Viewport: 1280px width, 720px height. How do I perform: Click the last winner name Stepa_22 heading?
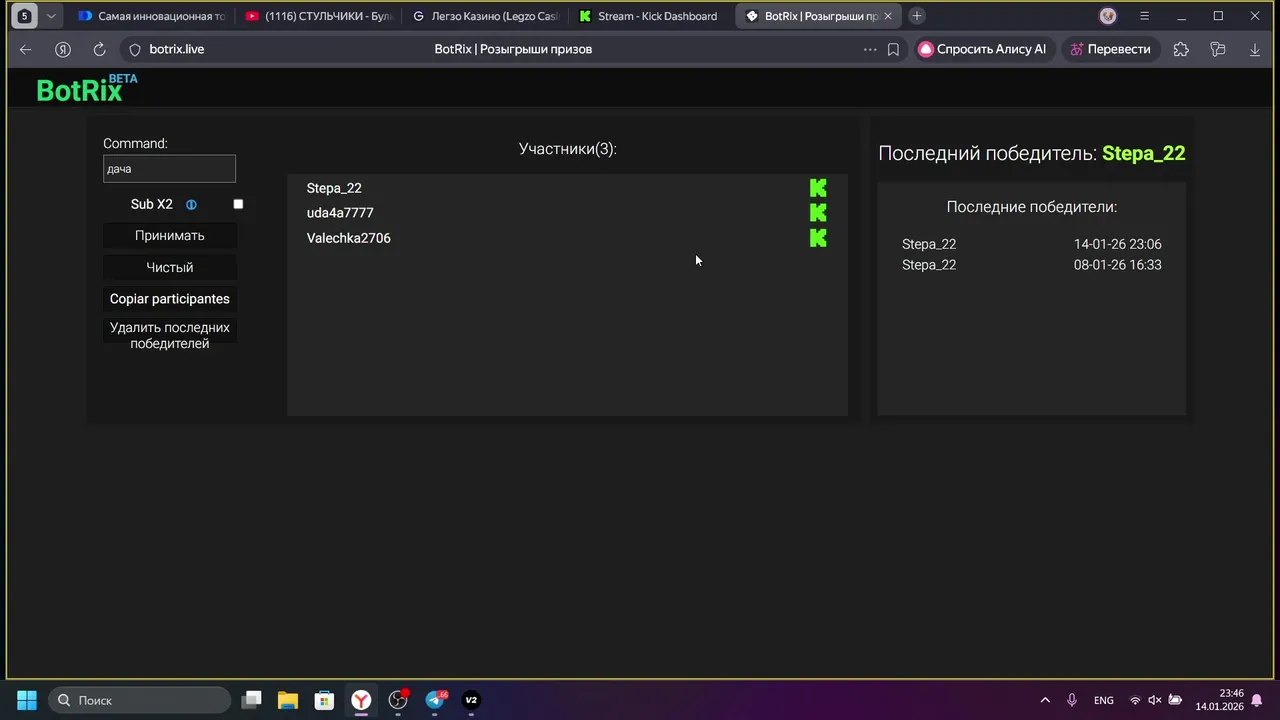pos(1143,153)
